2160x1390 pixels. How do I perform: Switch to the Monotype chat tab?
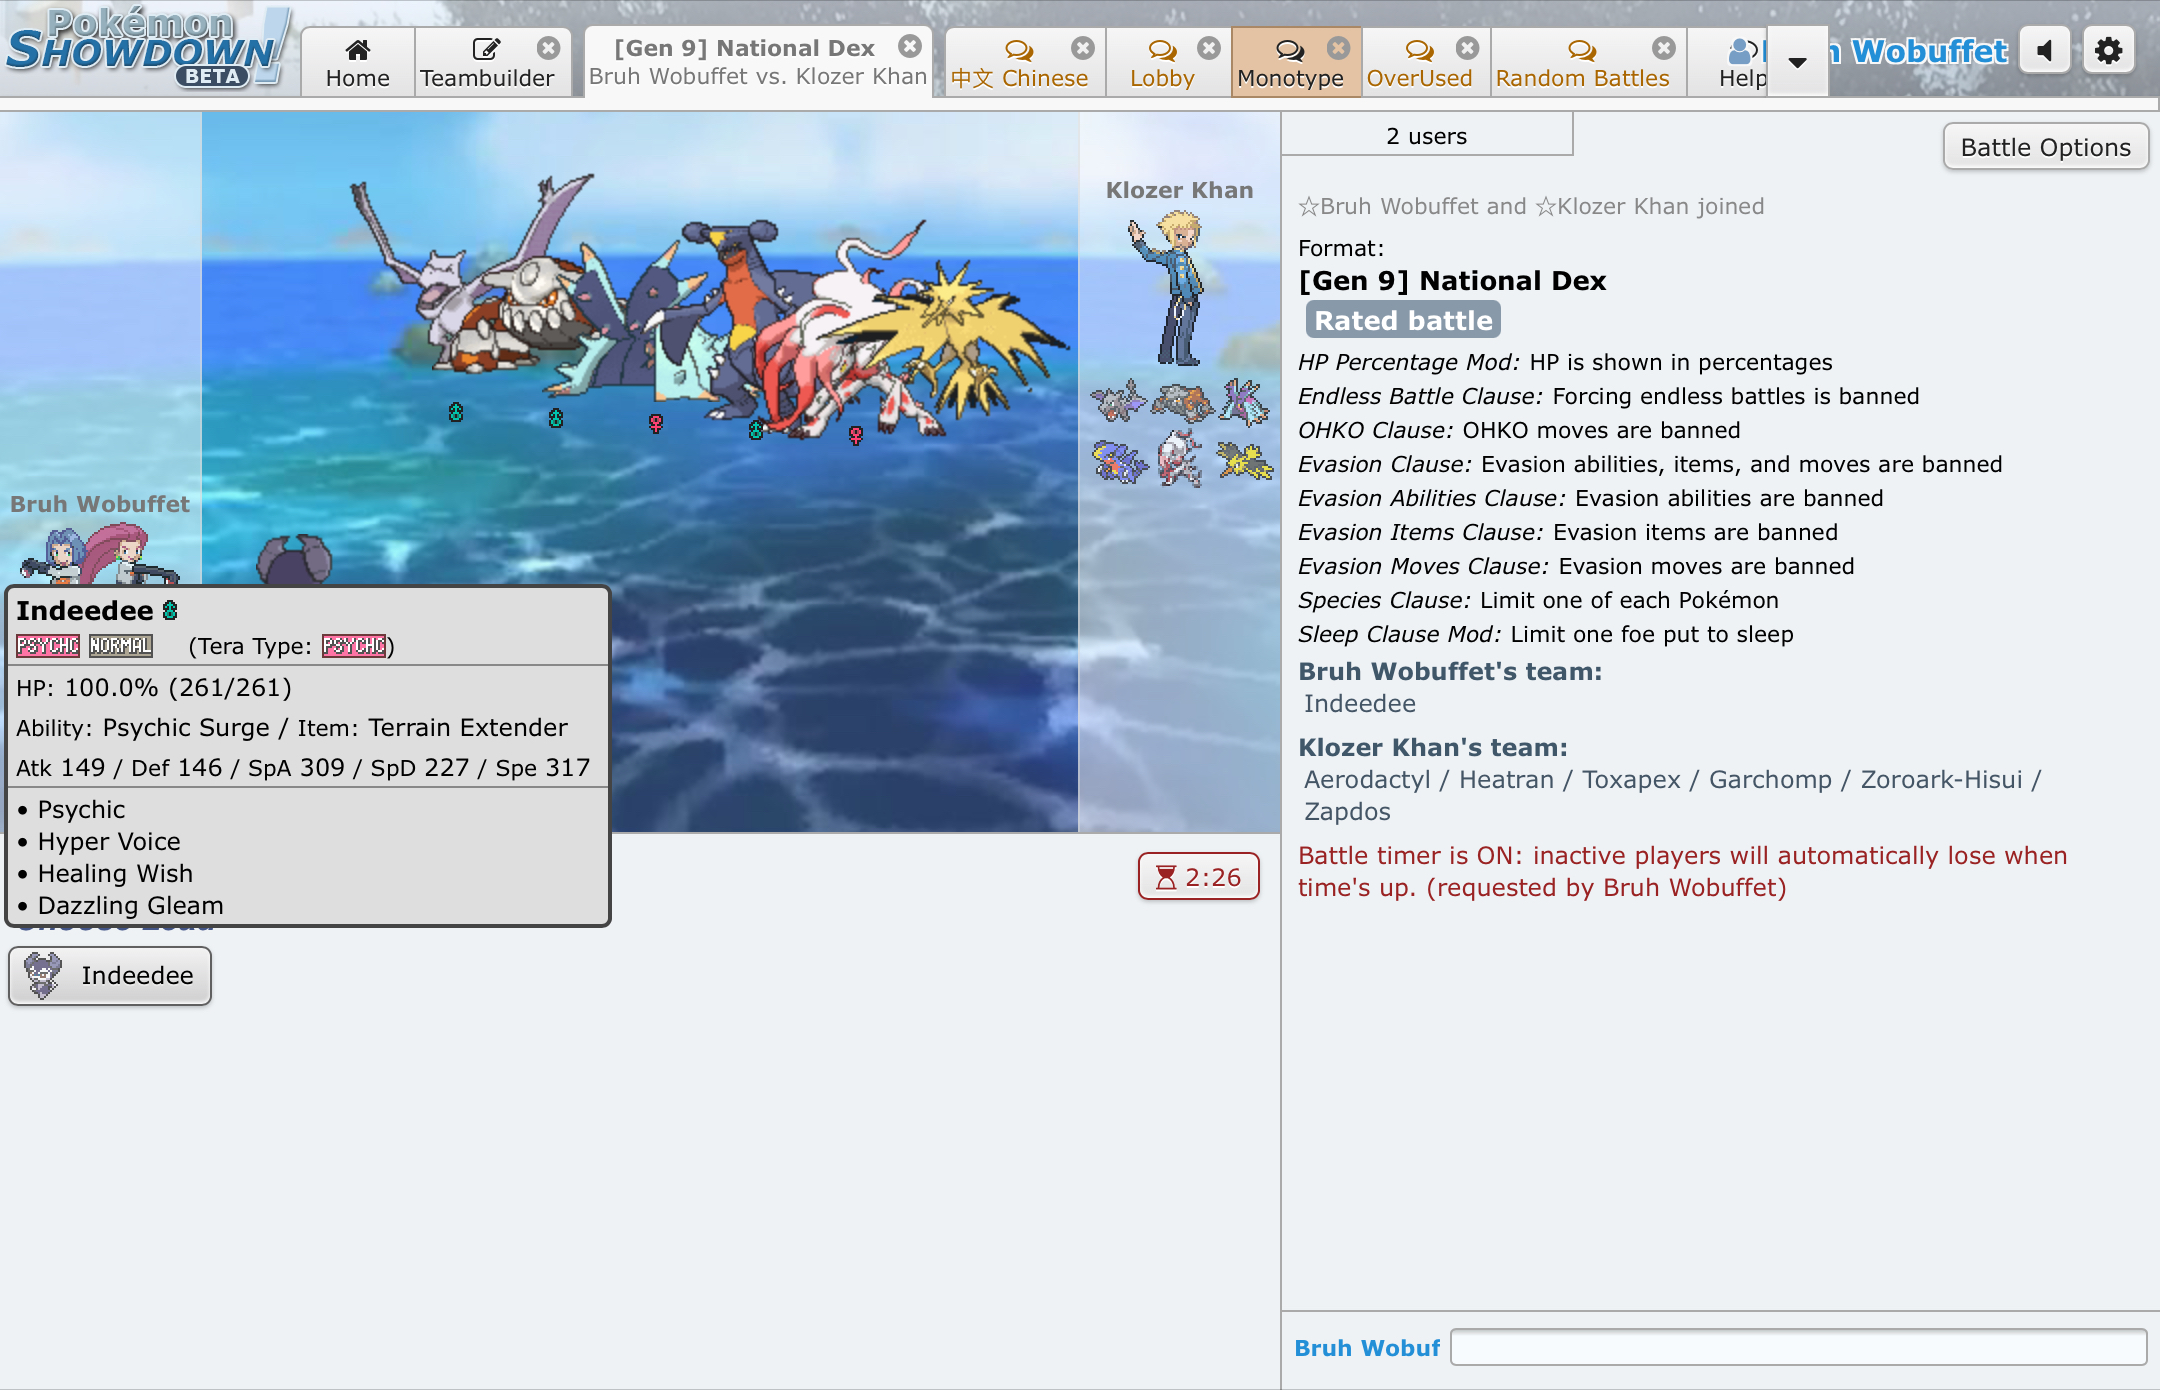point(1290,63)
